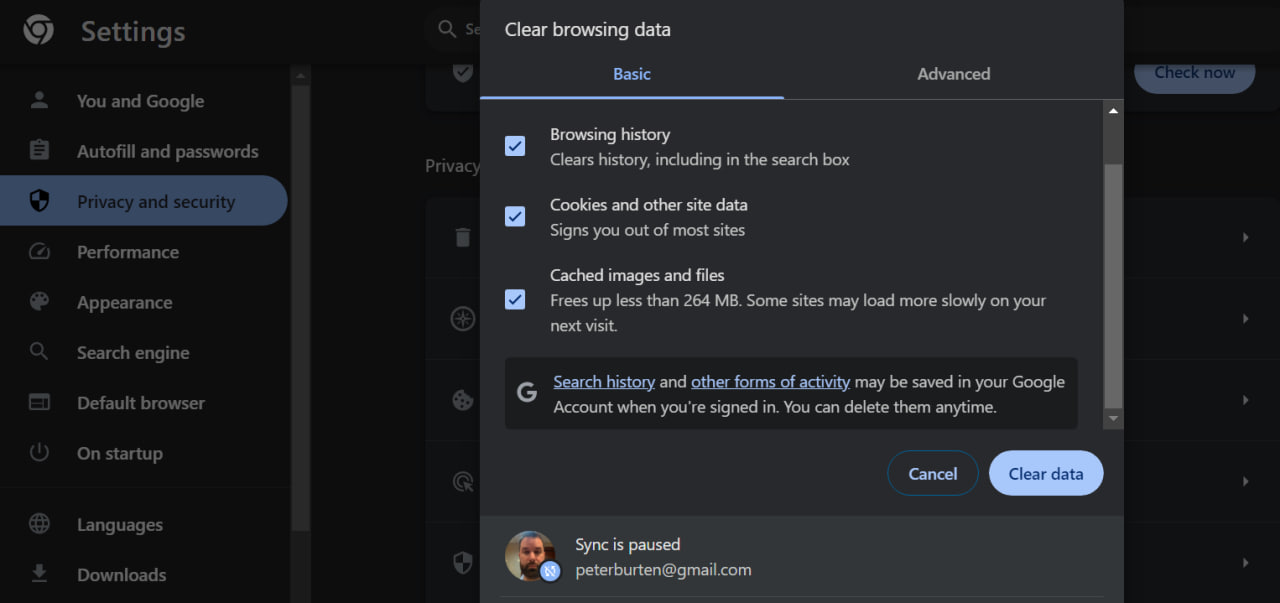
Task: Click the Clear data button
Action: click(x=1045, y=473)
